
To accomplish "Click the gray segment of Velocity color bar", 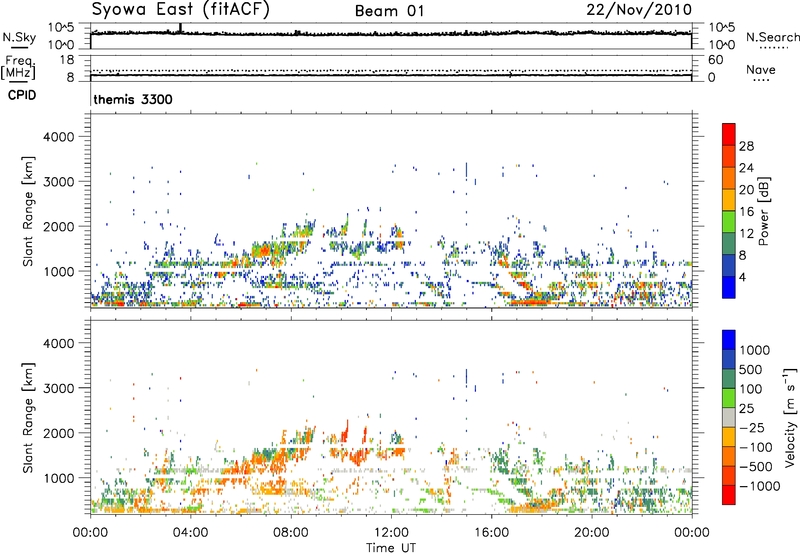I will (729, 417).
